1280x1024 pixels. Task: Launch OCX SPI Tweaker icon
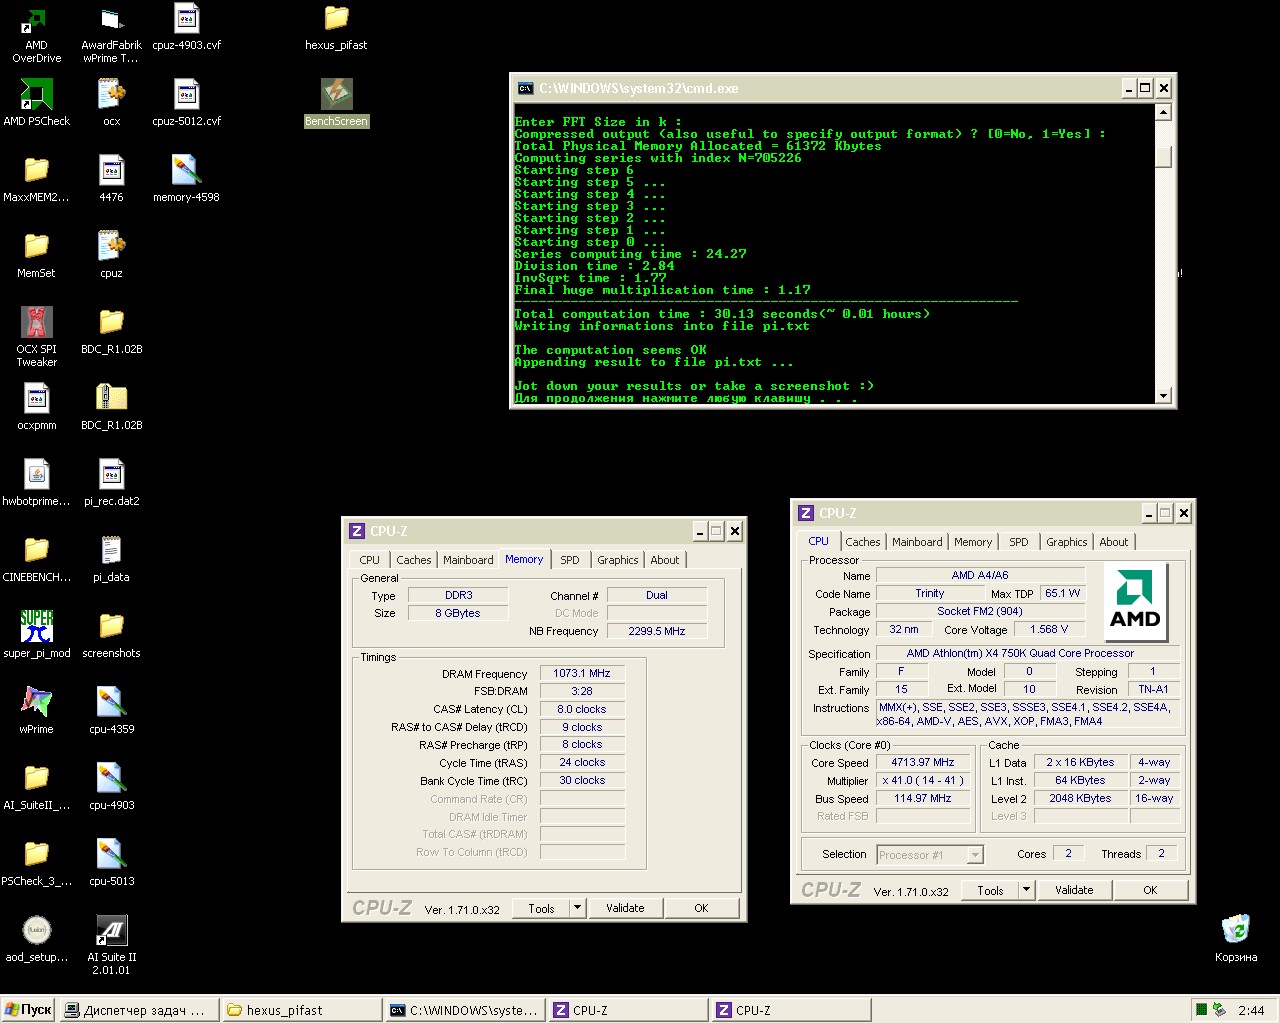(x=36, y=323)
